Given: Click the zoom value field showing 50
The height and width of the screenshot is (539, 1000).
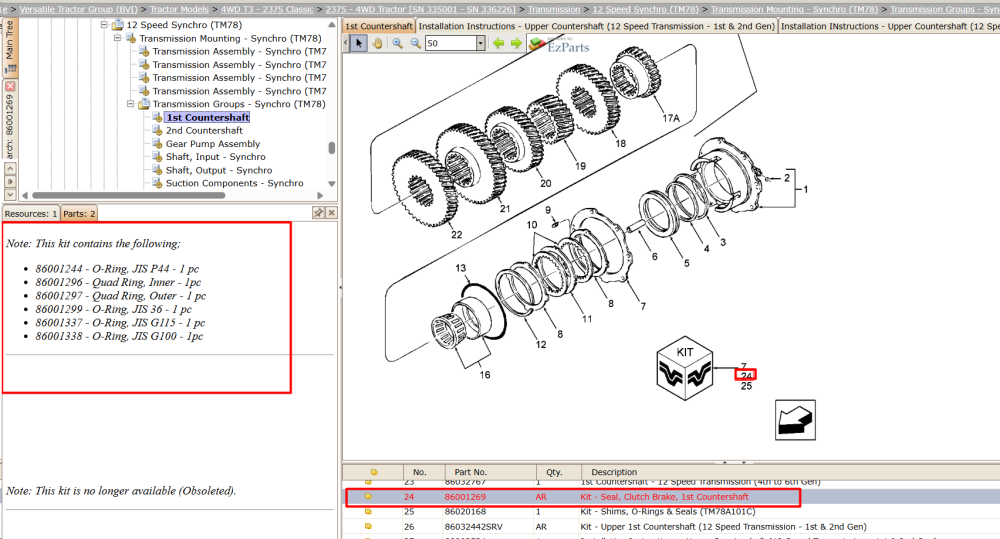Looking at the screenshot, I should [450, 43].
